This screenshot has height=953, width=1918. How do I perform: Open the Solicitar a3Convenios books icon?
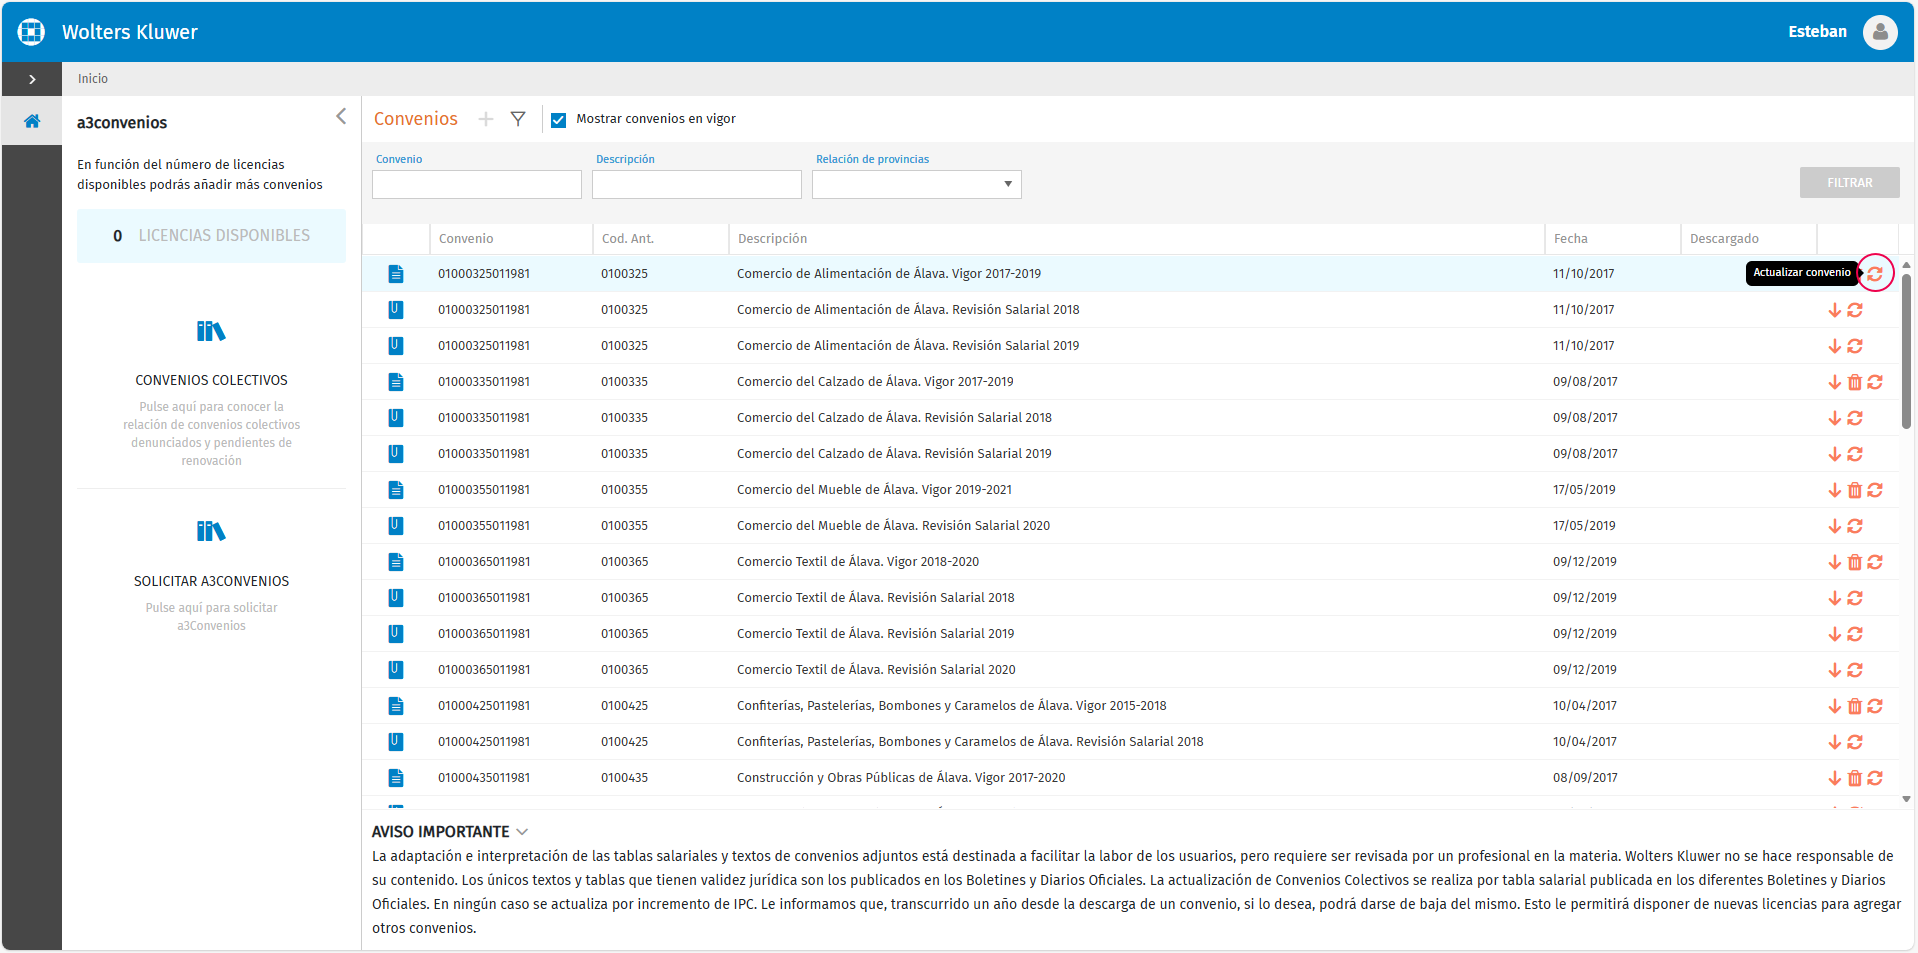click(211, 531)
